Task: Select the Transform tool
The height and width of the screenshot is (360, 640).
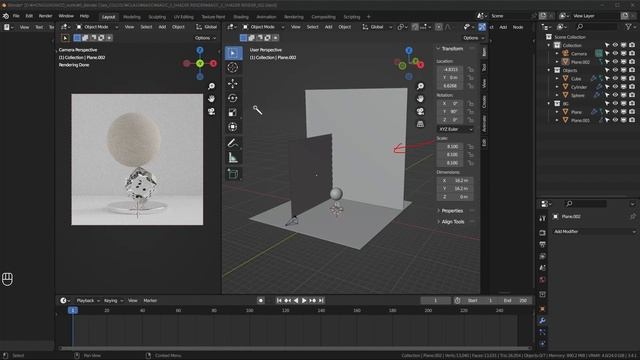Action: [233, 127]
